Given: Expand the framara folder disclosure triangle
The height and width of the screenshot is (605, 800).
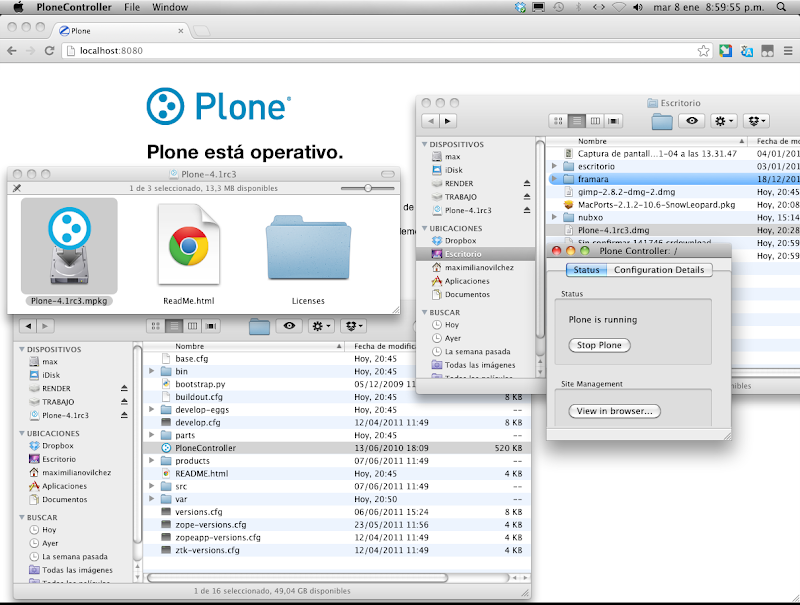Looking at the screenshot, I should pos(555,179).
